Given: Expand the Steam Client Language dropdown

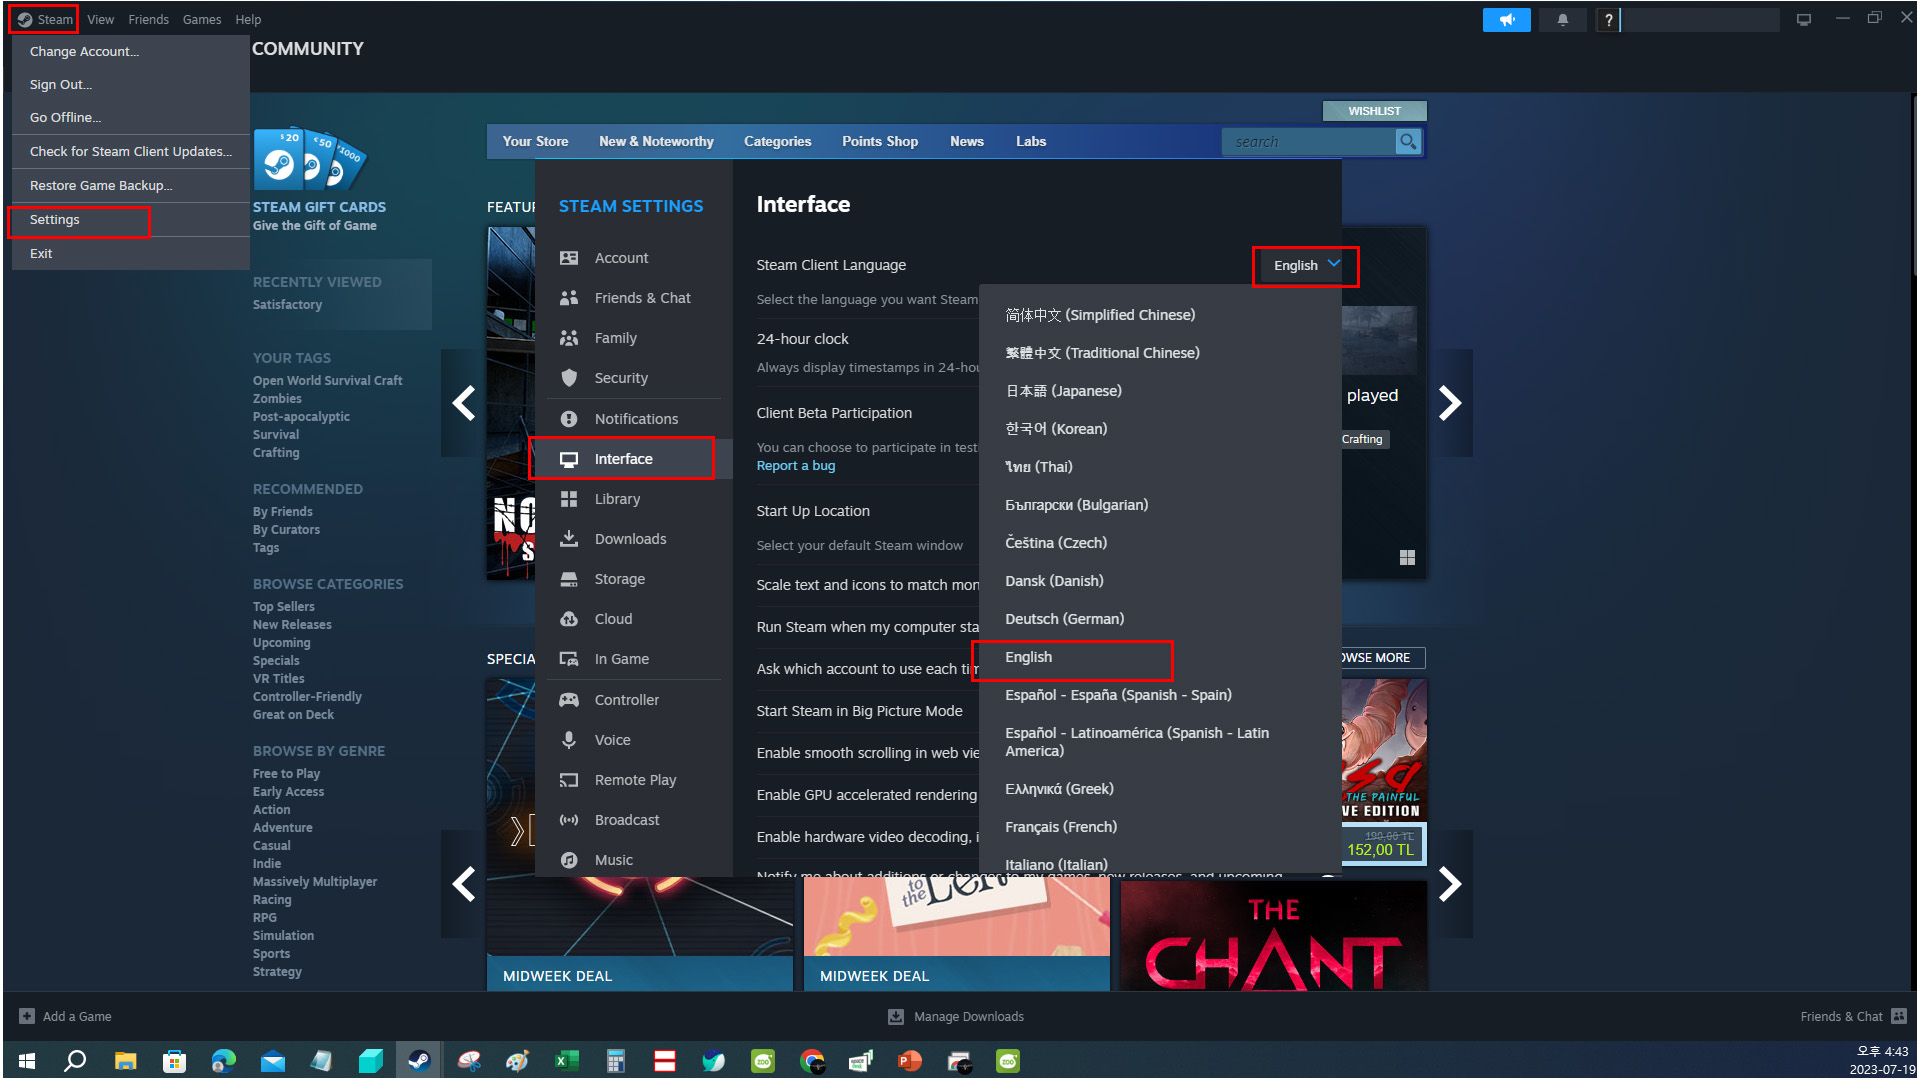Looking at the screenshot, I should (1305, 265).
